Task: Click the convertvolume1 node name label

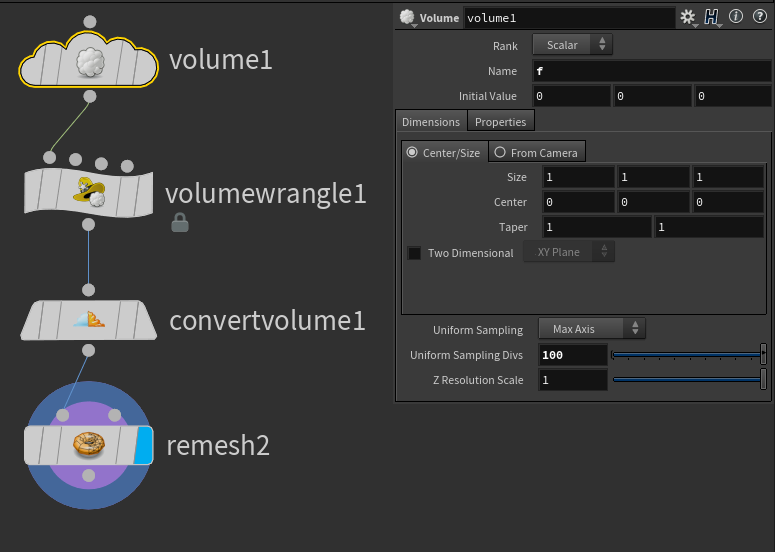Action: click(267, 321)
